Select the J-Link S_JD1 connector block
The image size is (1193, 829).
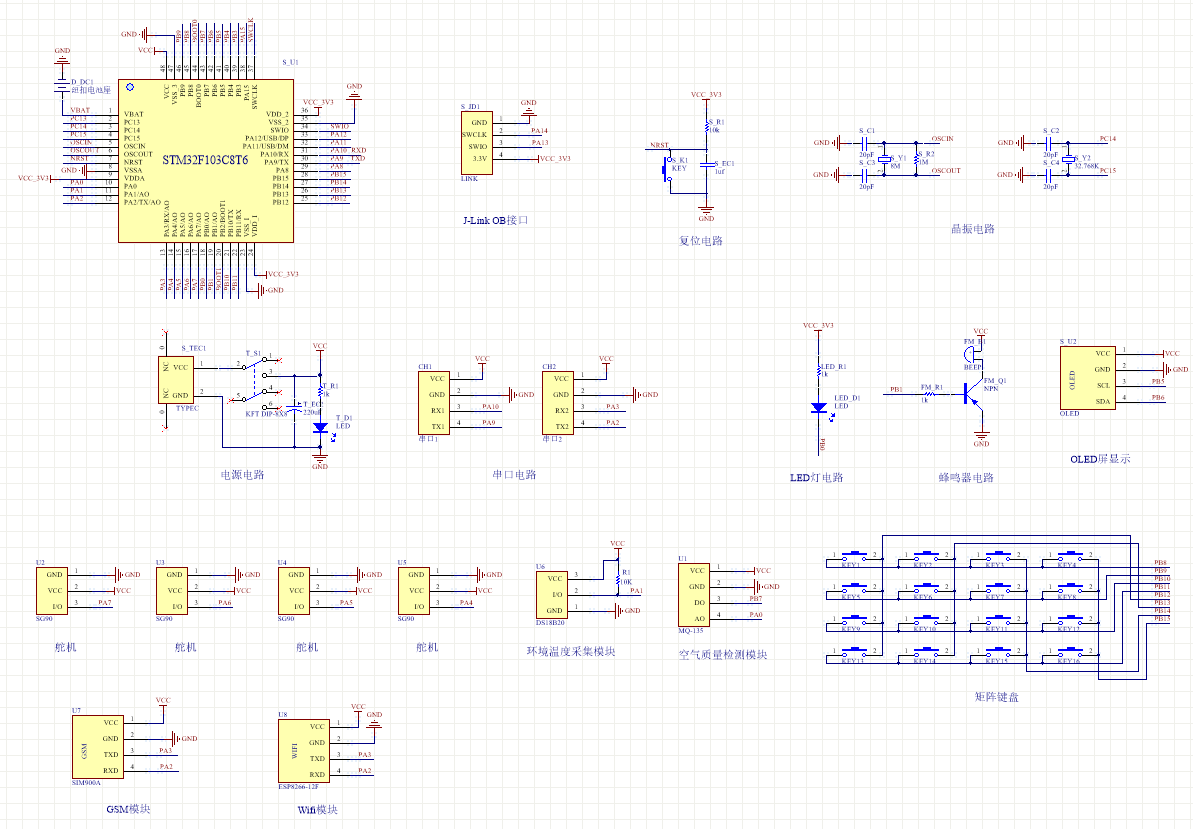(x=476, y=143)
